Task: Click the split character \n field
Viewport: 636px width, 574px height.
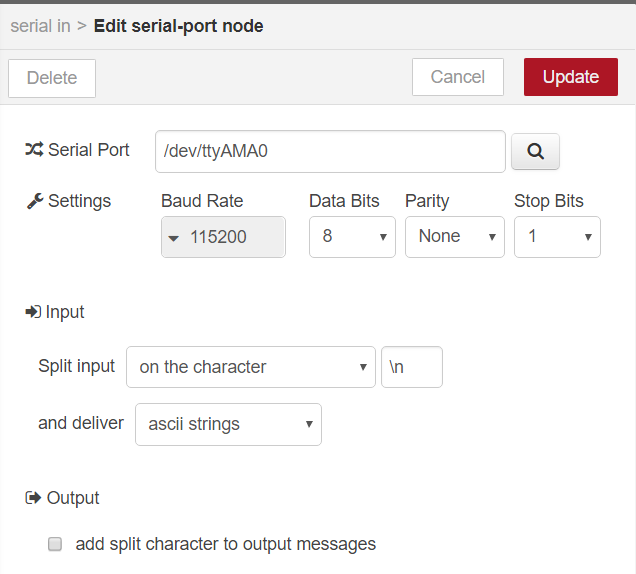Action: [412, 367]
